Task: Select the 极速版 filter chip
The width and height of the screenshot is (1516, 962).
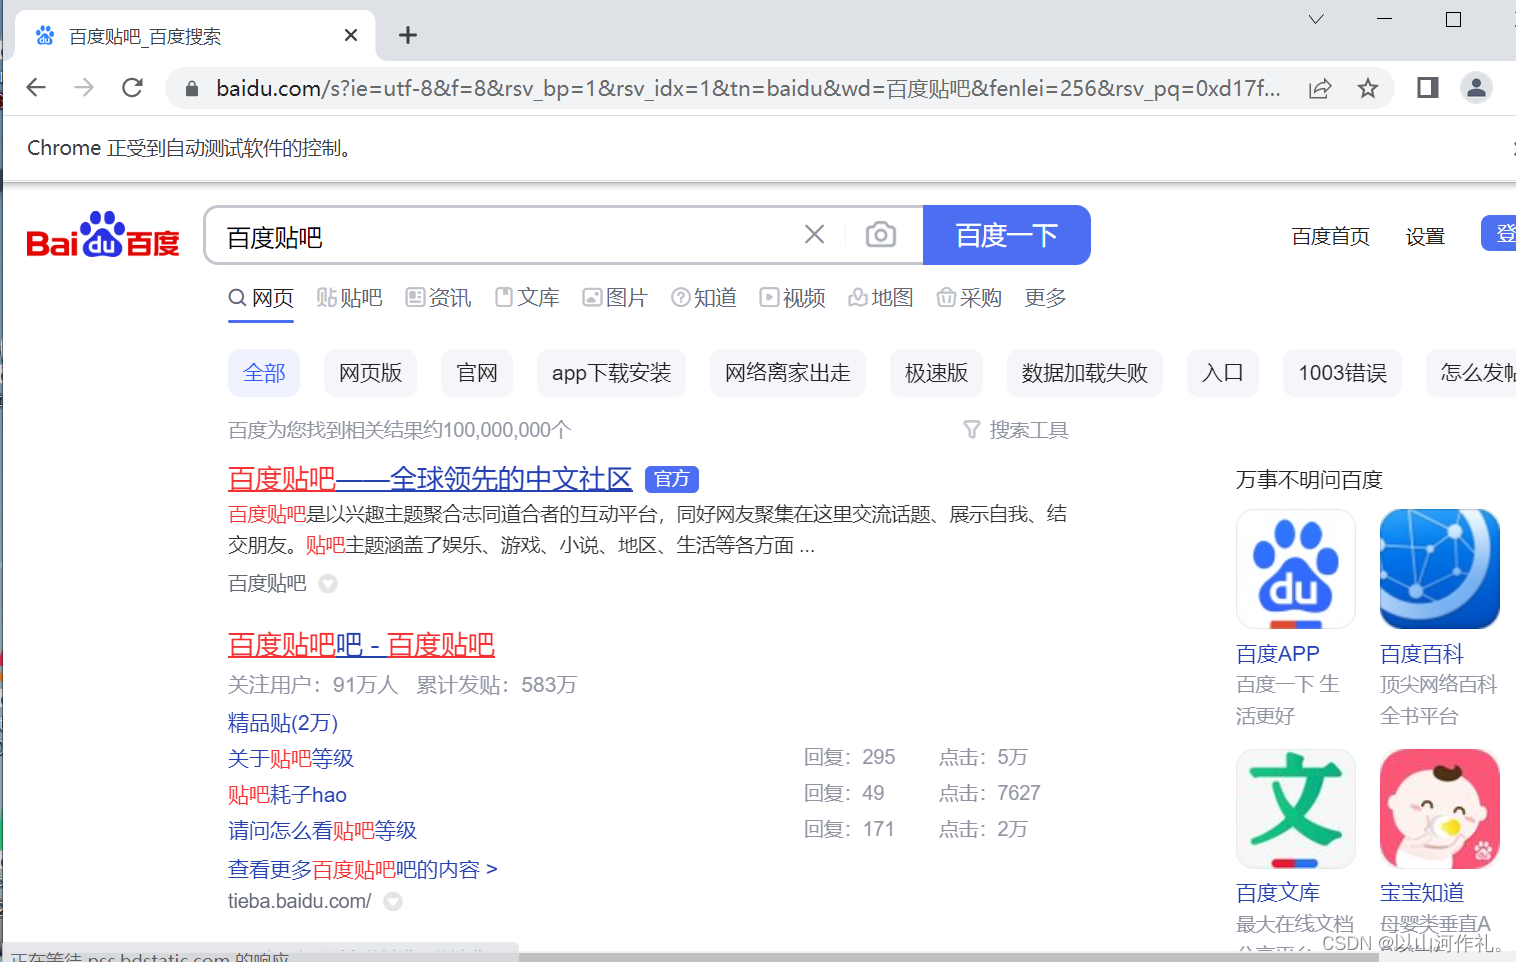Action: [x=936, y=373]
